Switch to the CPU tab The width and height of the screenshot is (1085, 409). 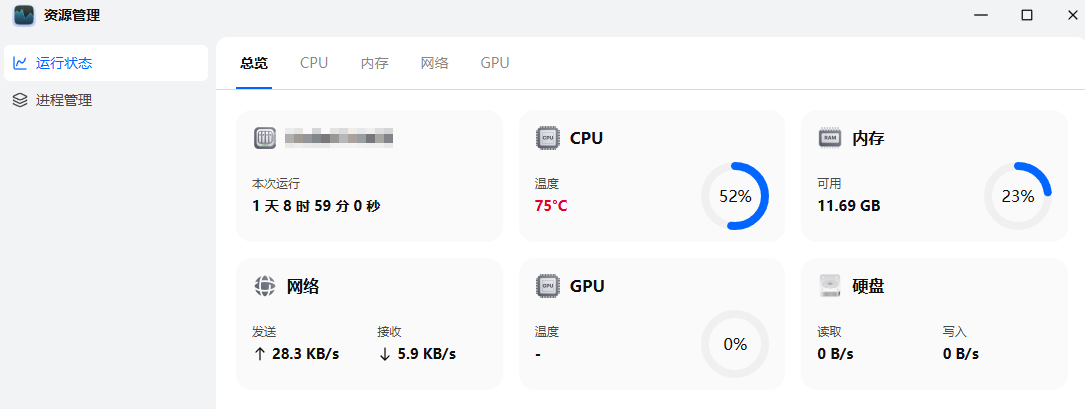tap(314, 63)
